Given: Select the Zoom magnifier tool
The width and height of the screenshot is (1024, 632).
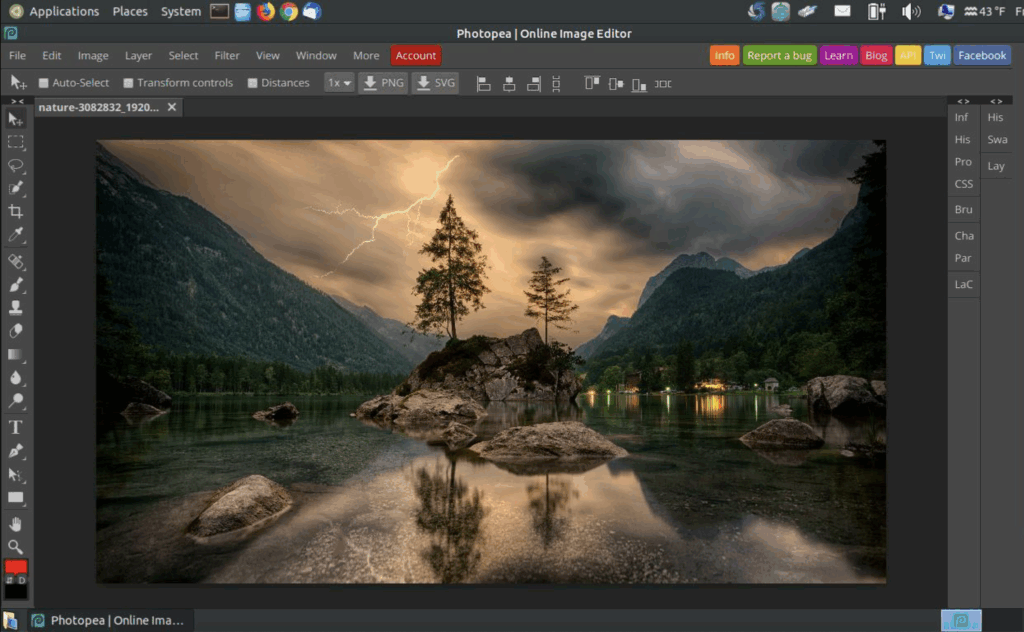Looking at the screenshot, I should [x=16, y=547].
